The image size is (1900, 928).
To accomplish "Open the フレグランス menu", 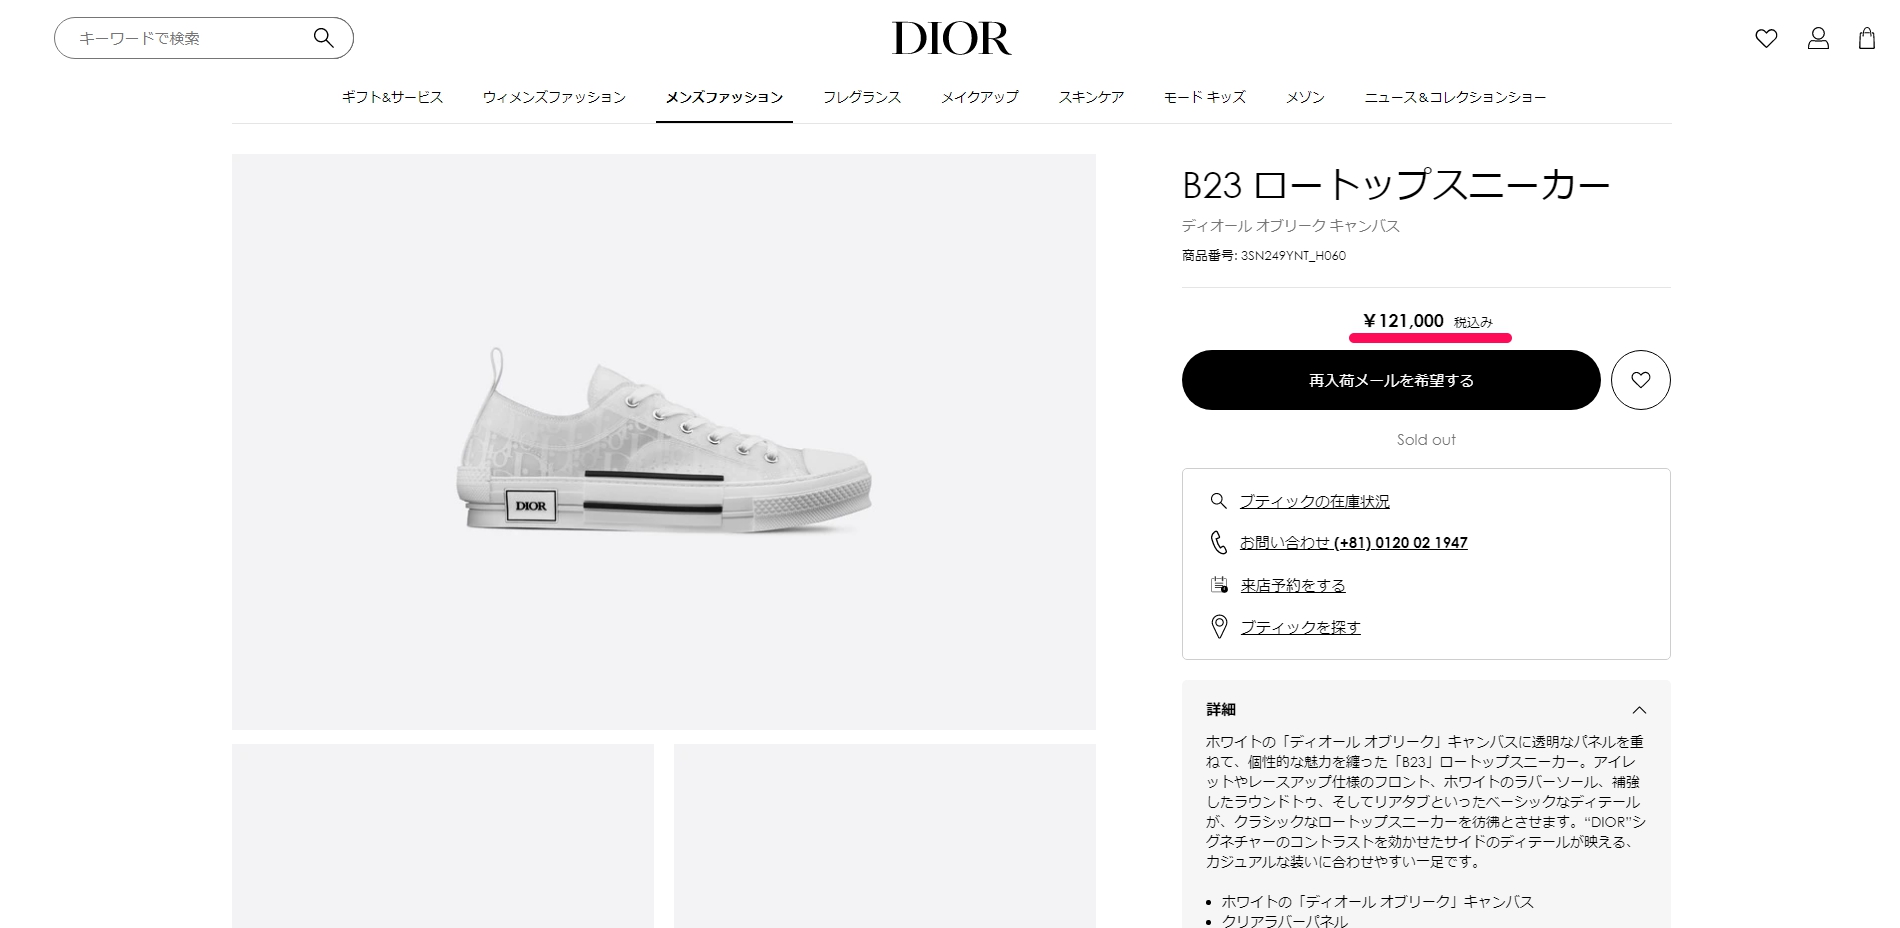I will pyautogui.click(x=862, y=97).
